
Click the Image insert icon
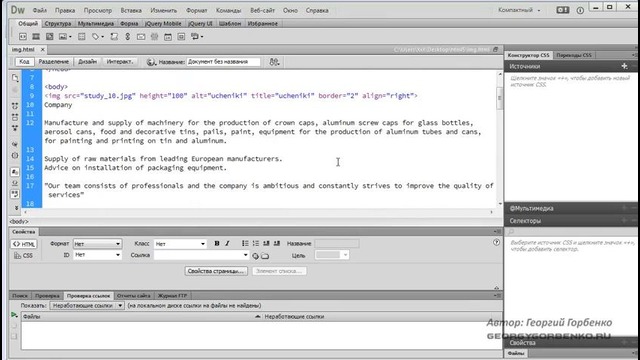click(x=63, y=37)
